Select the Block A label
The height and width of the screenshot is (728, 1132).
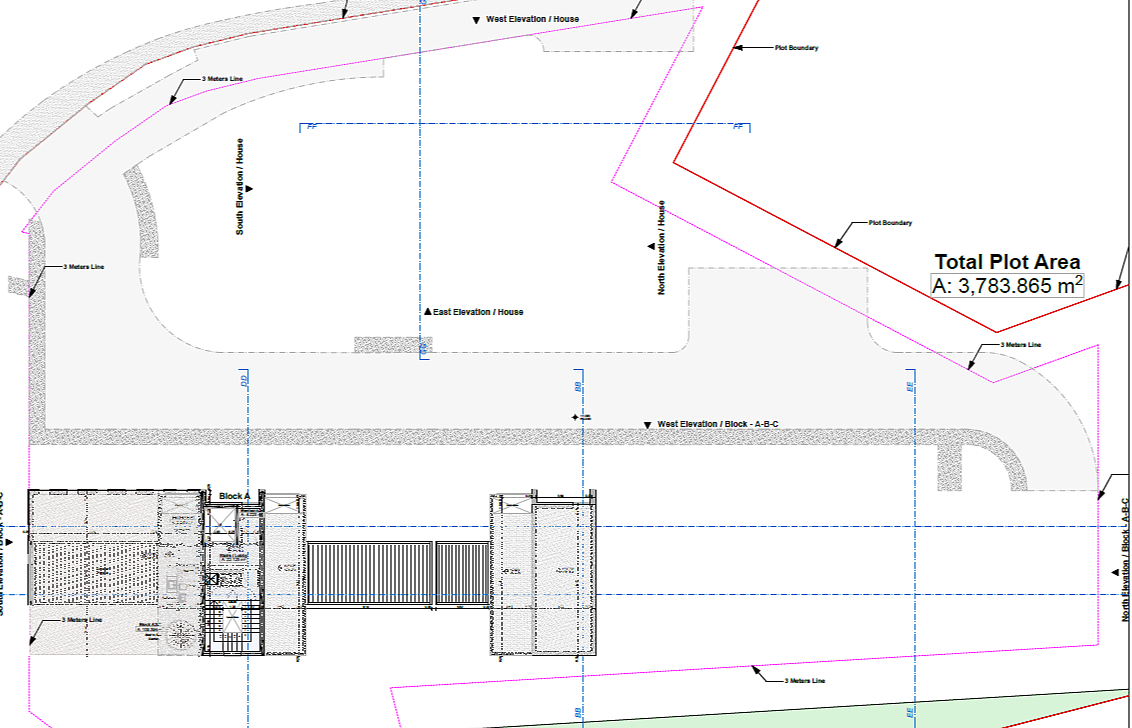(x=234, y=496)
